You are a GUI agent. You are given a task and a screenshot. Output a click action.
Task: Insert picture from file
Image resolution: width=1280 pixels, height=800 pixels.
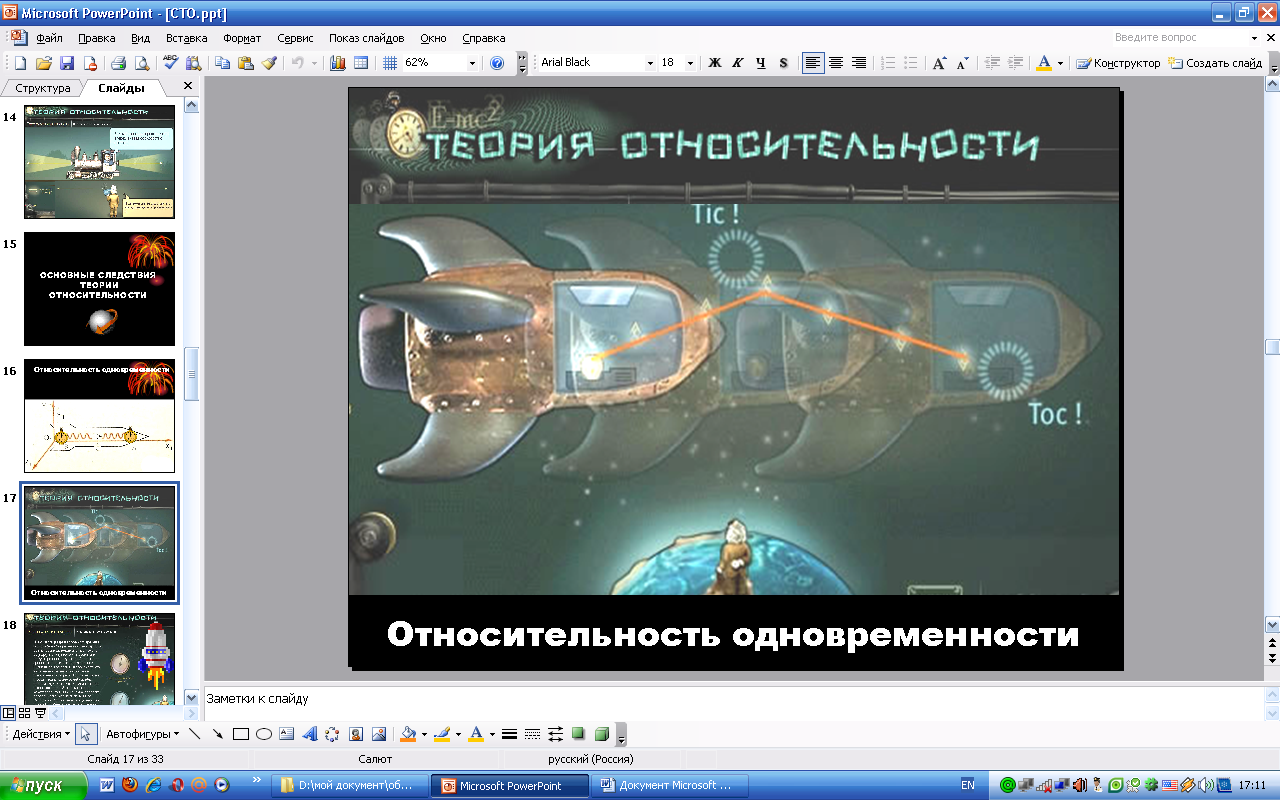379,734
